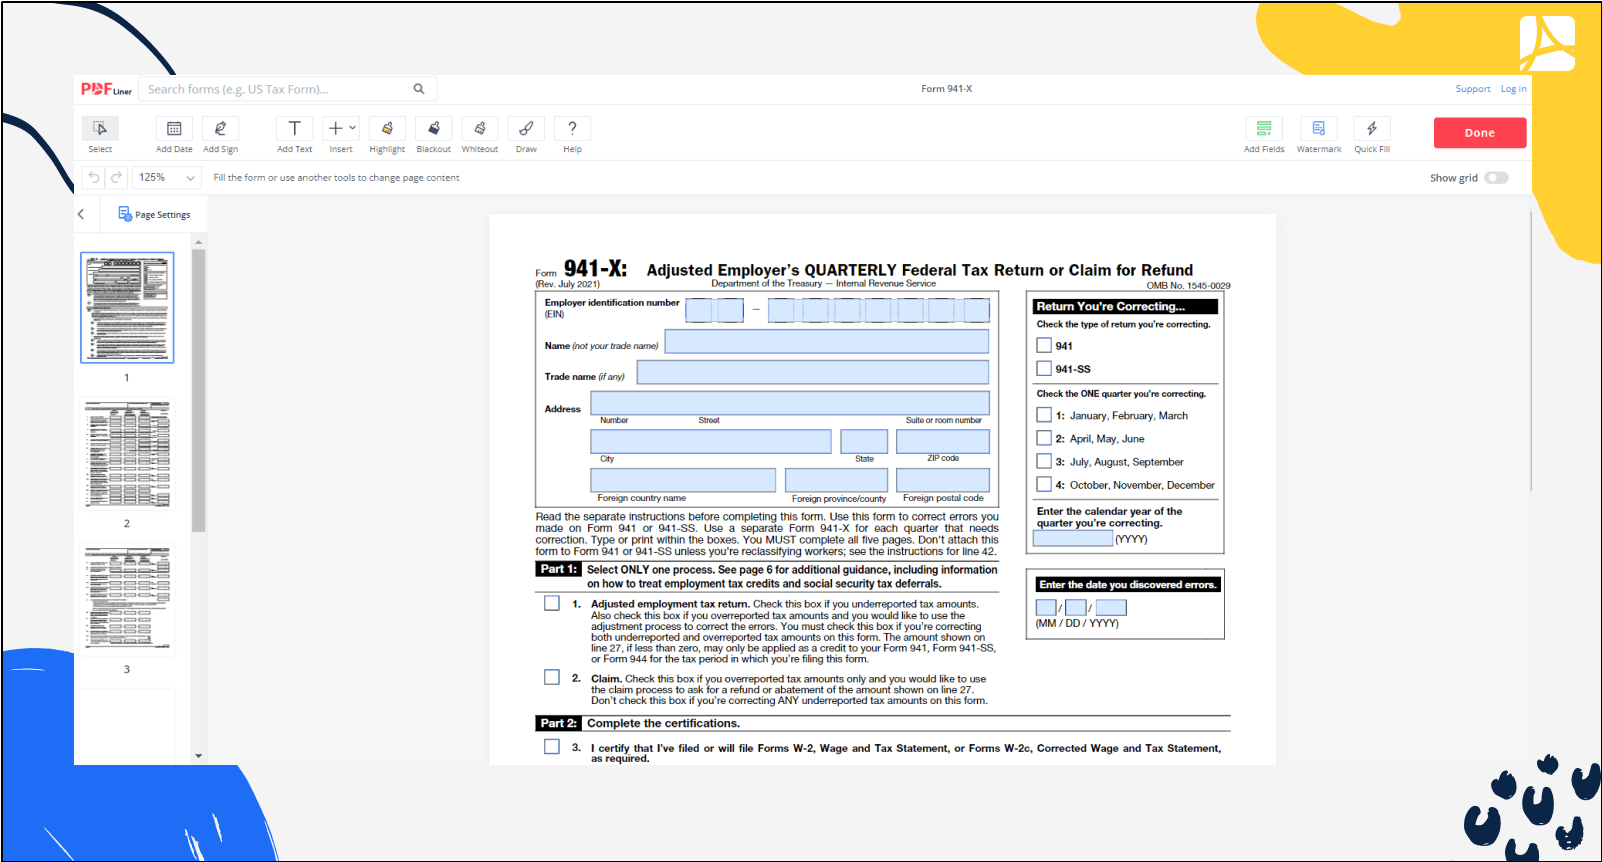
Task: Open the Support link
Action: 1472,89
